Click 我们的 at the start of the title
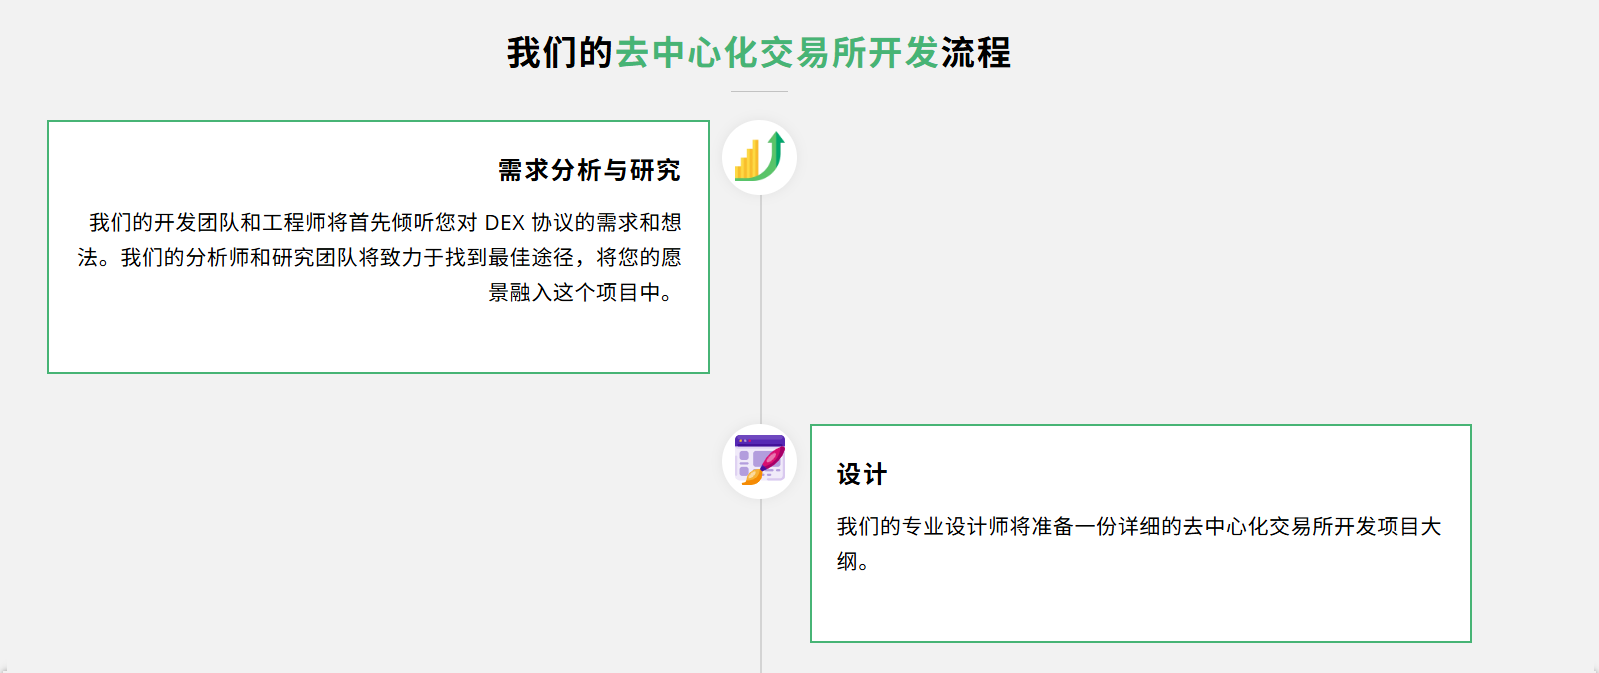 click(560, 53)
